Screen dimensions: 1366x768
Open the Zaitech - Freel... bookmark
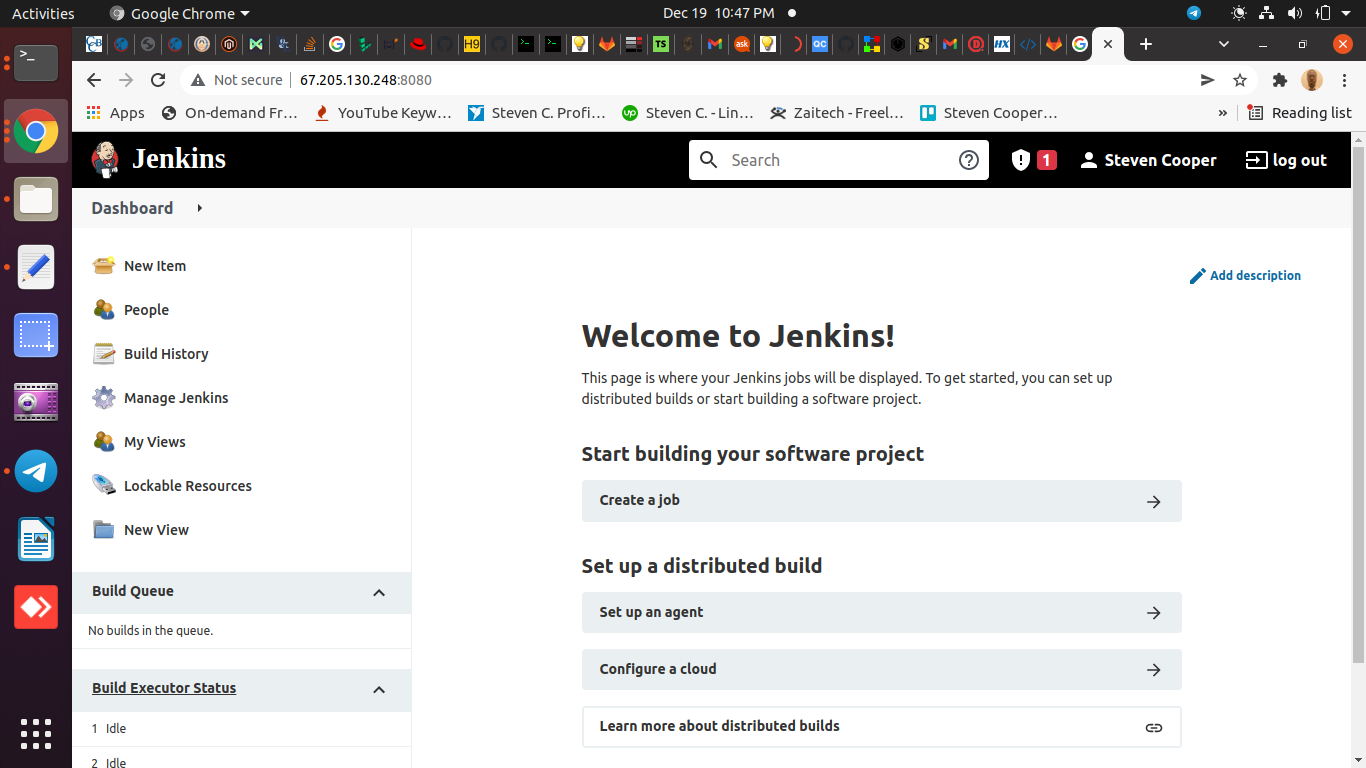[836, 113]
